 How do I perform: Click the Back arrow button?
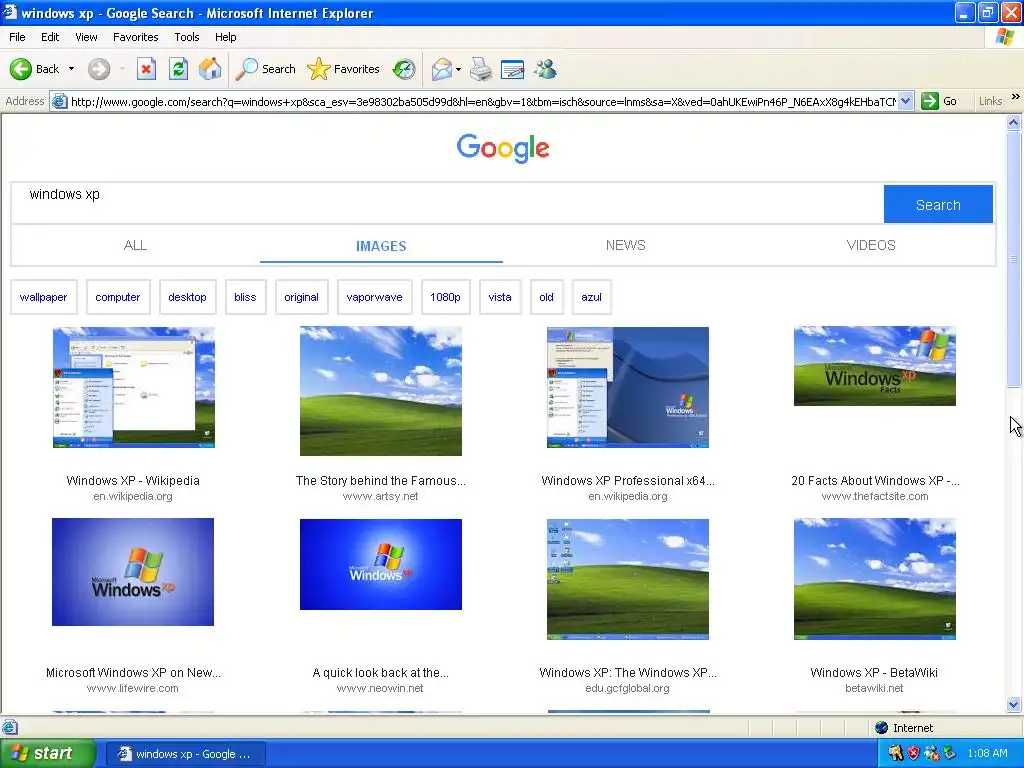click(x=35, y=69)
